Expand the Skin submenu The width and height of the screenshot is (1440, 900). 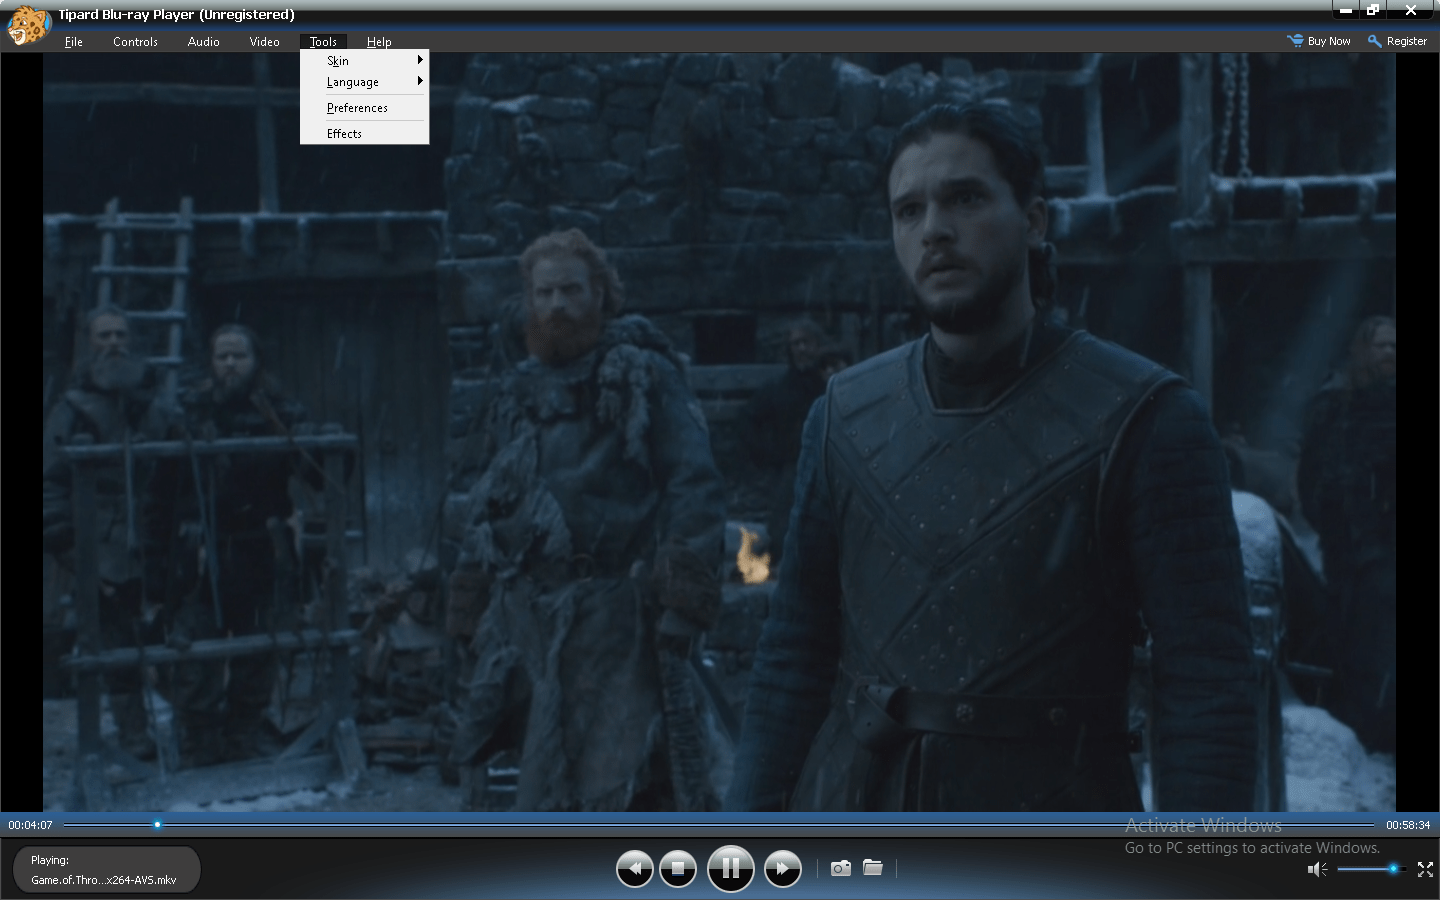pyautogui.click(x=365, y=61)
